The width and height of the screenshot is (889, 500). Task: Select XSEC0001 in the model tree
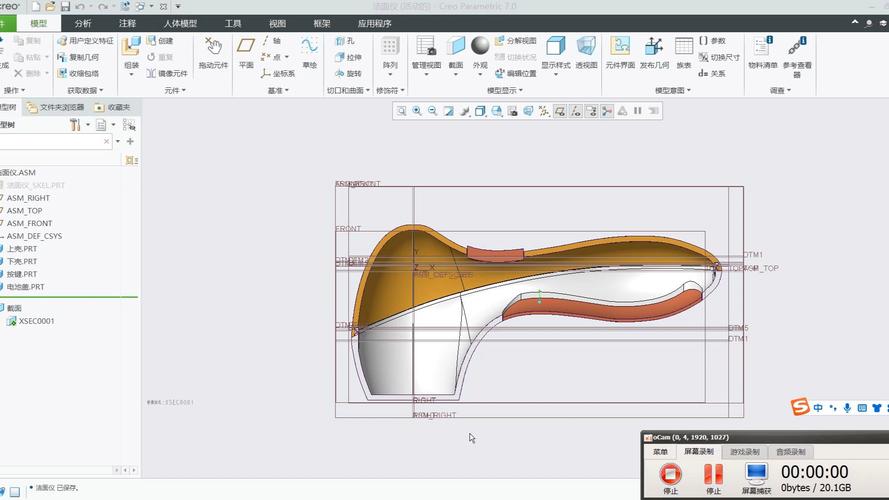36,321
